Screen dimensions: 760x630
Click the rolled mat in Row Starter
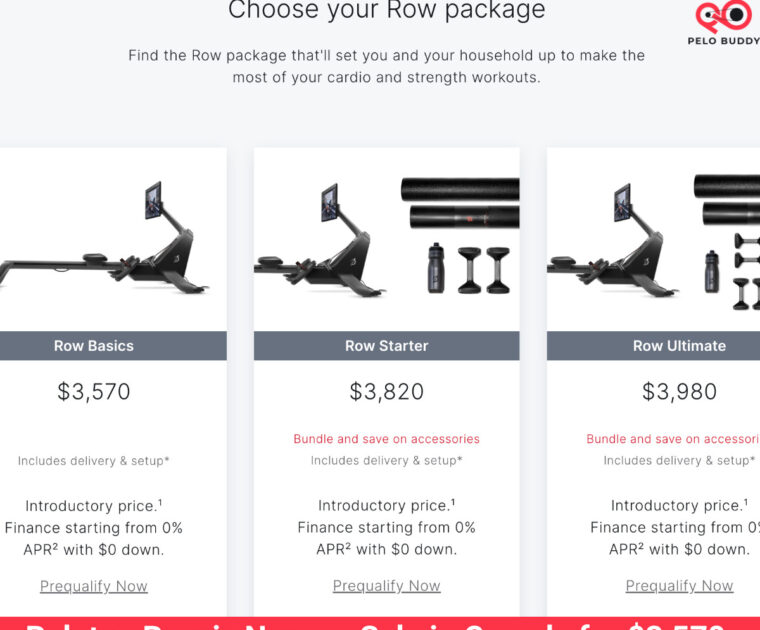[460, 191]
